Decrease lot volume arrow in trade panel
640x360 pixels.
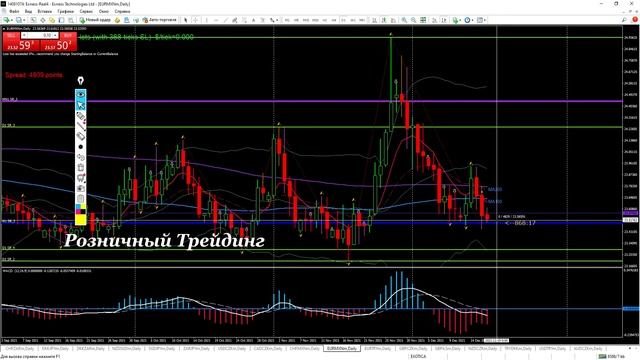[24, 36]
